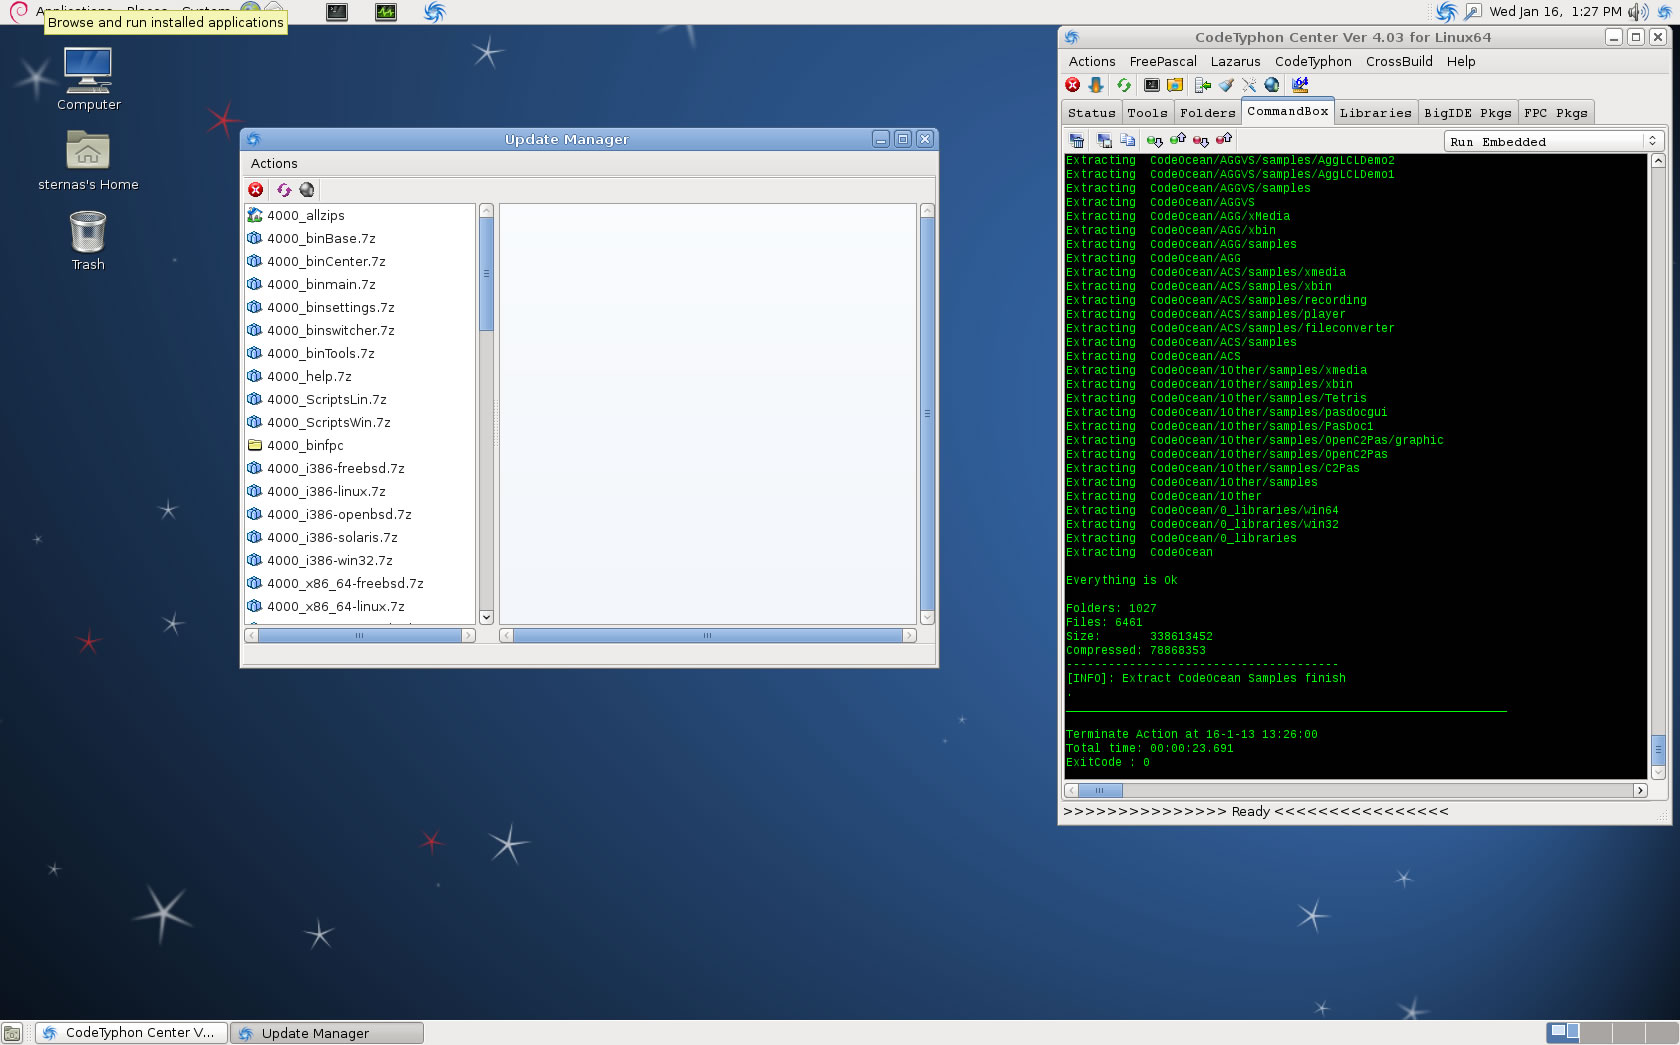Click the orange download arrow icon in CodeTyphon Center
The height and width of the screenshot is (1045, 1680).
coord(1096,85)
